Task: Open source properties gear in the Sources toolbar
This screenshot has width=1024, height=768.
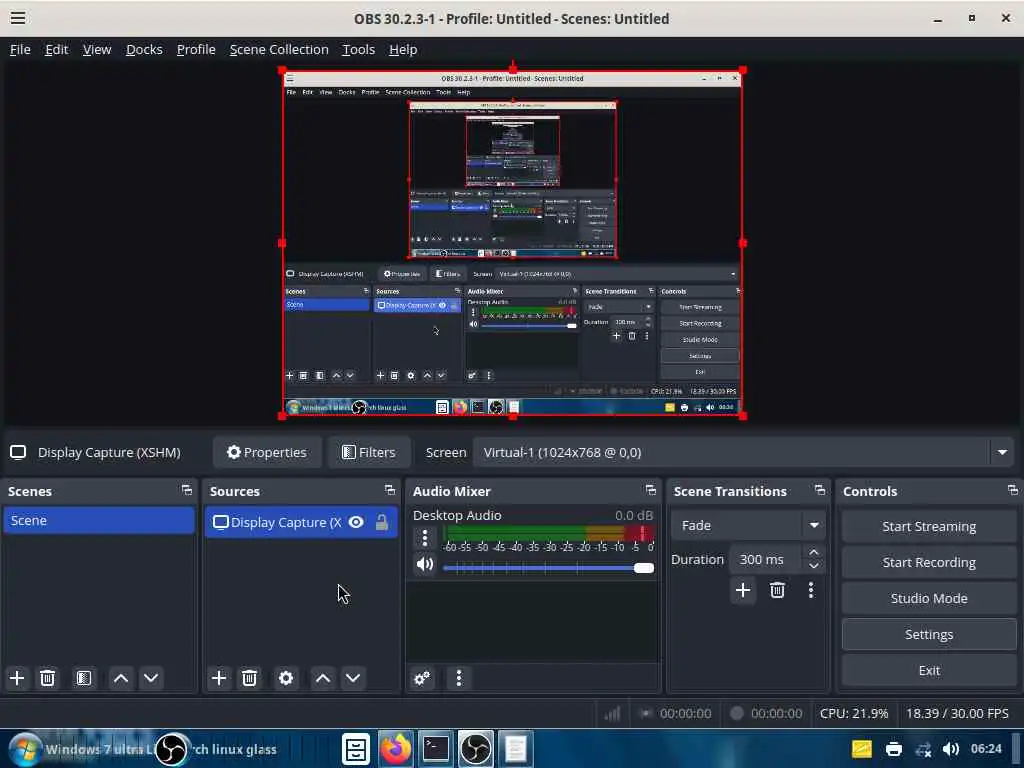Action: click(x=286, y=678)
